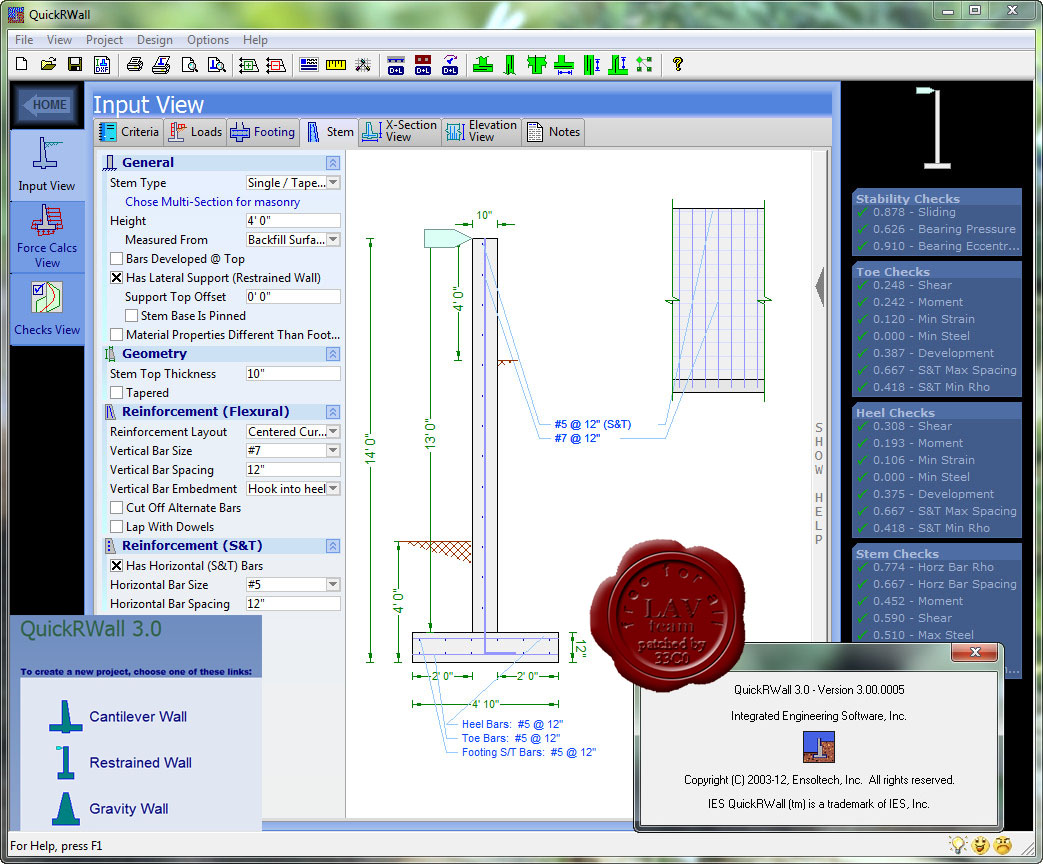Toggle Material Properties Different Than Footing checkbox
Image resolution: width=1043 pixels, height=864 pixels.
pyautogui.click(x=116, y=335)
